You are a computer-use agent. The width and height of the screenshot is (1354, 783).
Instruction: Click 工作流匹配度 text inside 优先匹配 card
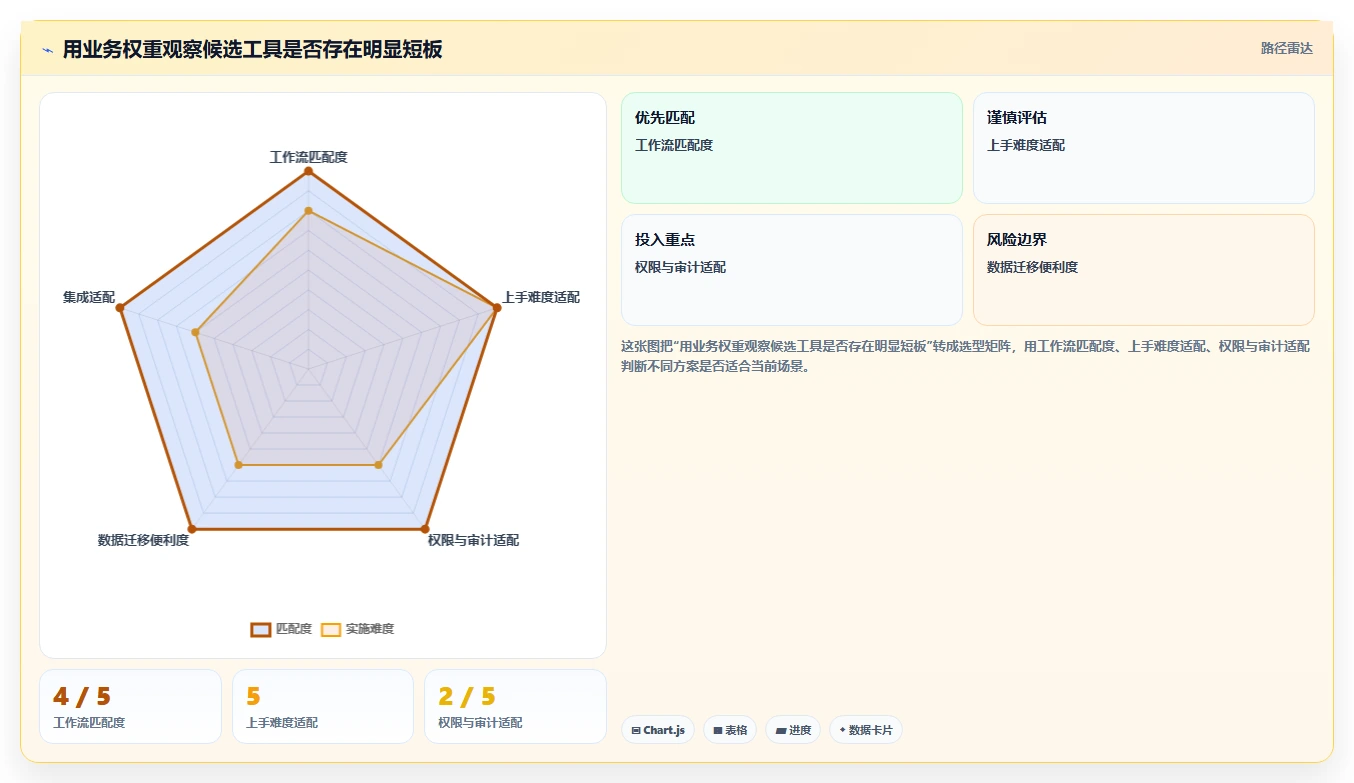coord(674,145)
